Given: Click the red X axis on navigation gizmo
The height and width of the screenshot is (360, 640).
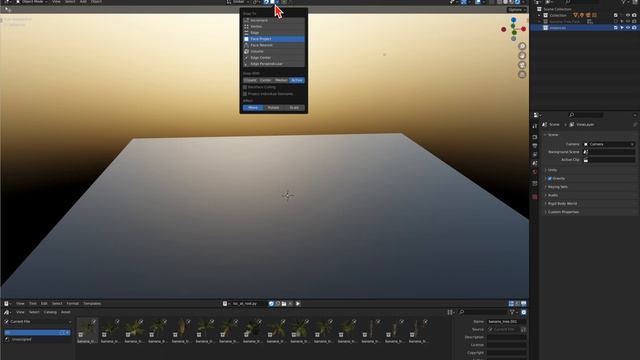Looking at the screenshot, I should 523,29.
